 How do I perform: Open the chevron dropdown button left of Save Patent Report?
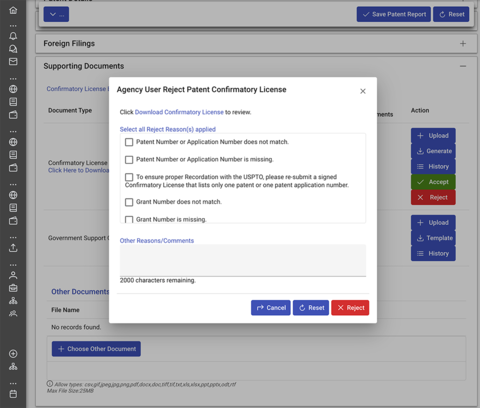pyautogui.click(x=56, y=14)
